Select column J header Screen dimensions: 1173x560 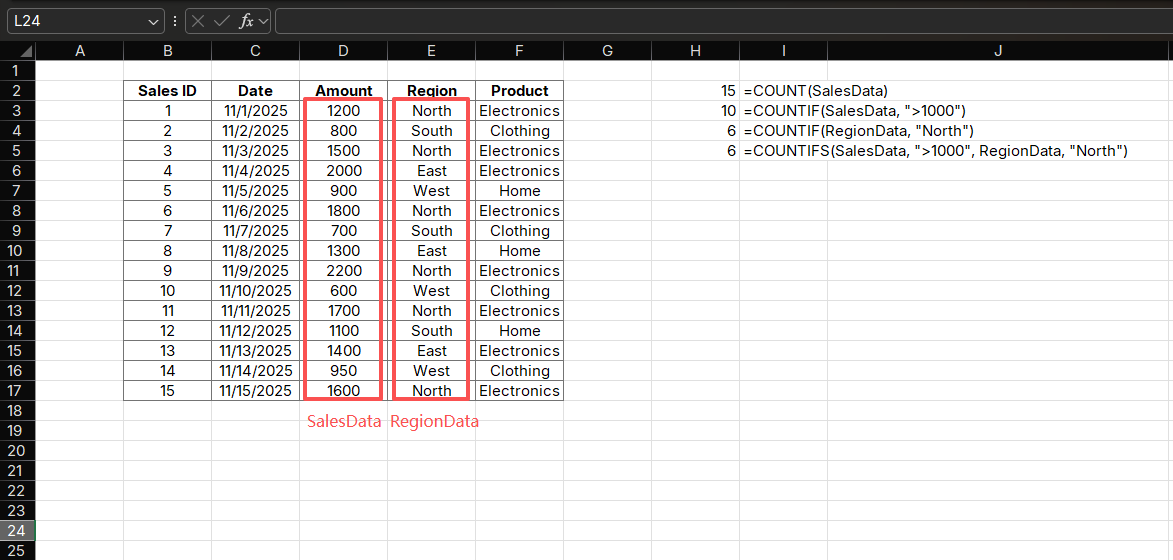(998, 51)
